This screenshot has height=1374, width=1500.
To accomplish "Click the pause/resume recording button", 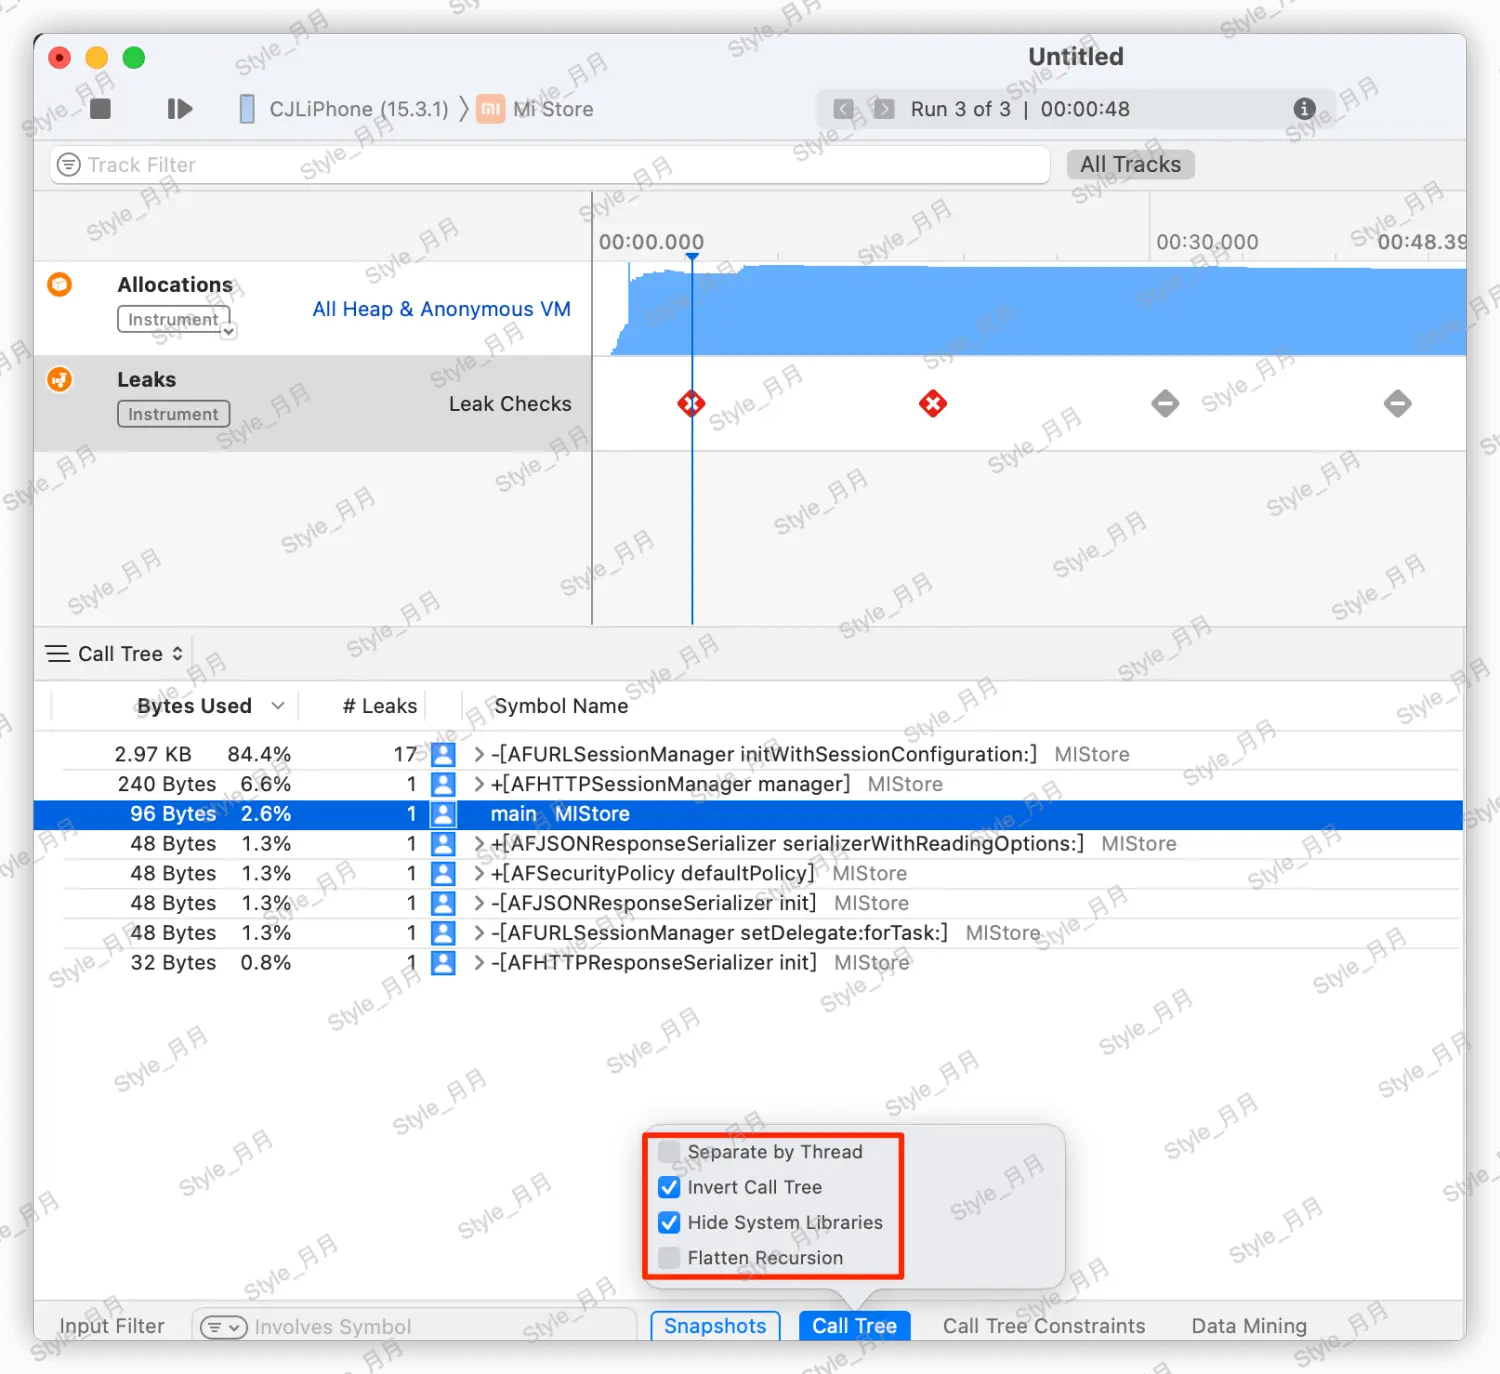I will pos(179,109).
